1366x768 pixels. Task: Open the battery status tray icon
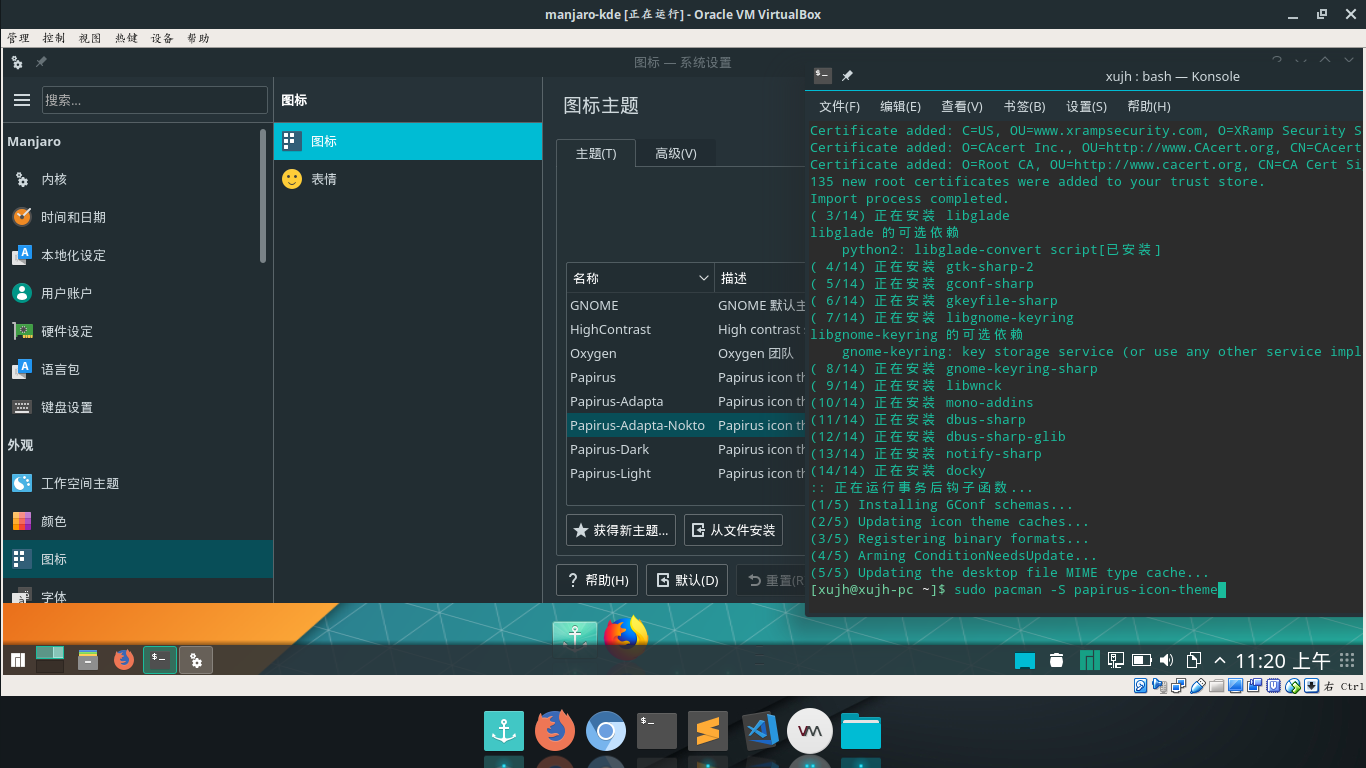pos(1141,660)
